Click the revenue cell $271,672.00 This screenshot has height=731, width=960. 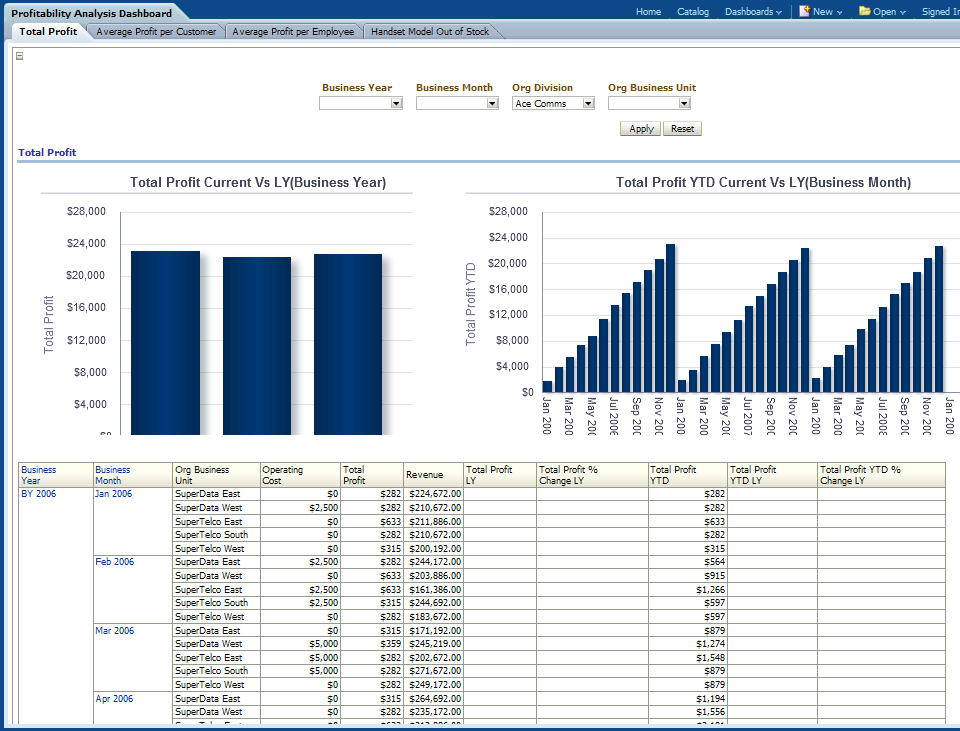pos(435,671)
